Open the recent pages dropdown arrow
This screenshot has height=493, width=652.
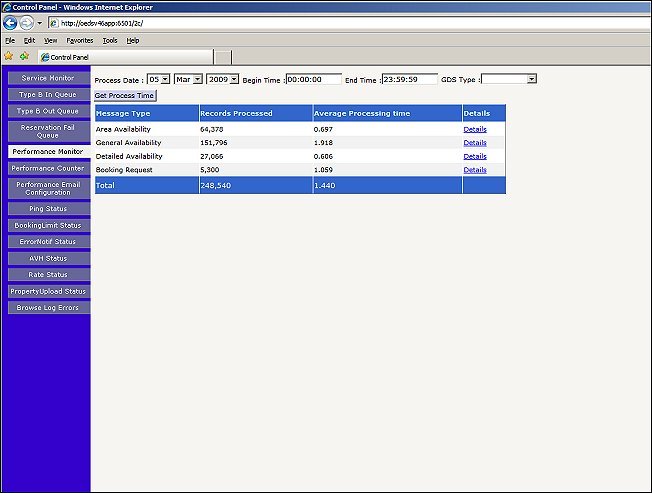[x=39, y=23]
